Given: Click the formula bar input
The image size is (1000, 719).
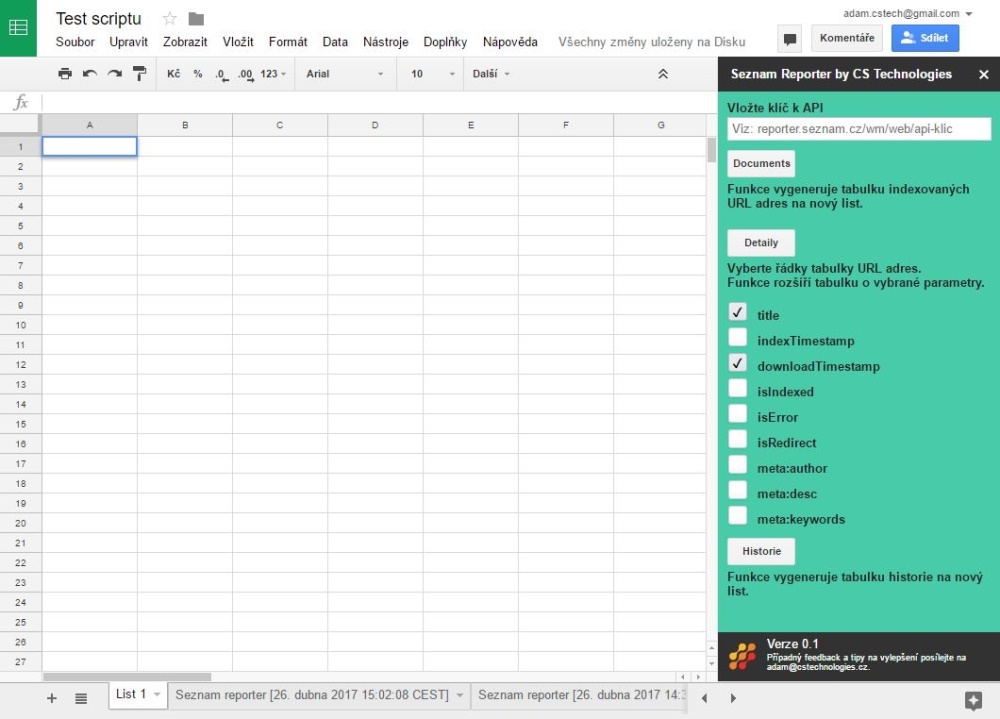Looking at the screenshot, I should [379, 101].
